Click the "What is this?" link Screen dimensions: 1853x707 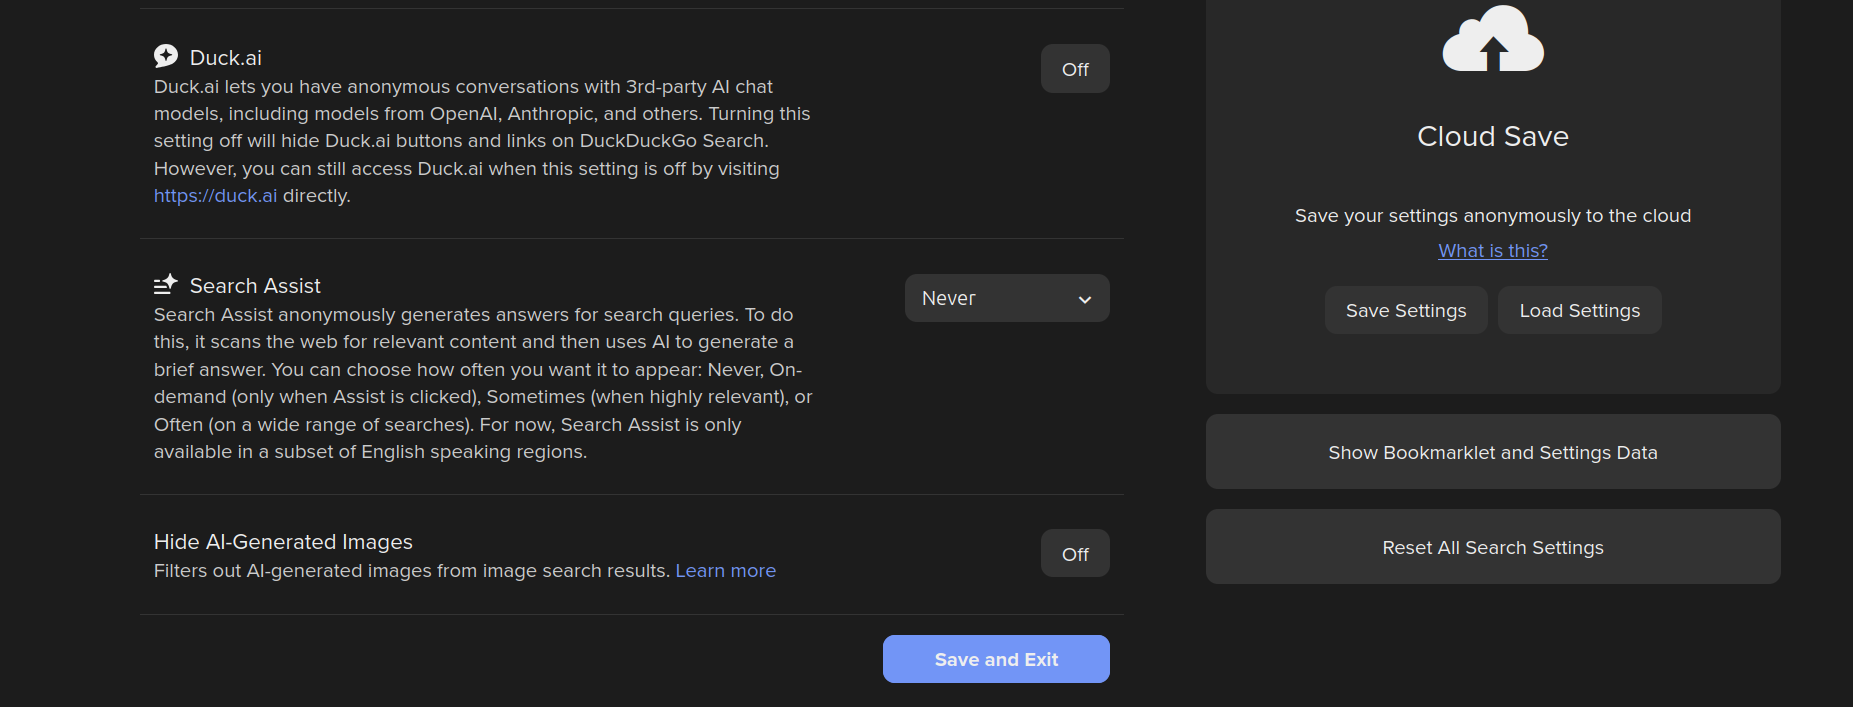tap(1492, 251)
